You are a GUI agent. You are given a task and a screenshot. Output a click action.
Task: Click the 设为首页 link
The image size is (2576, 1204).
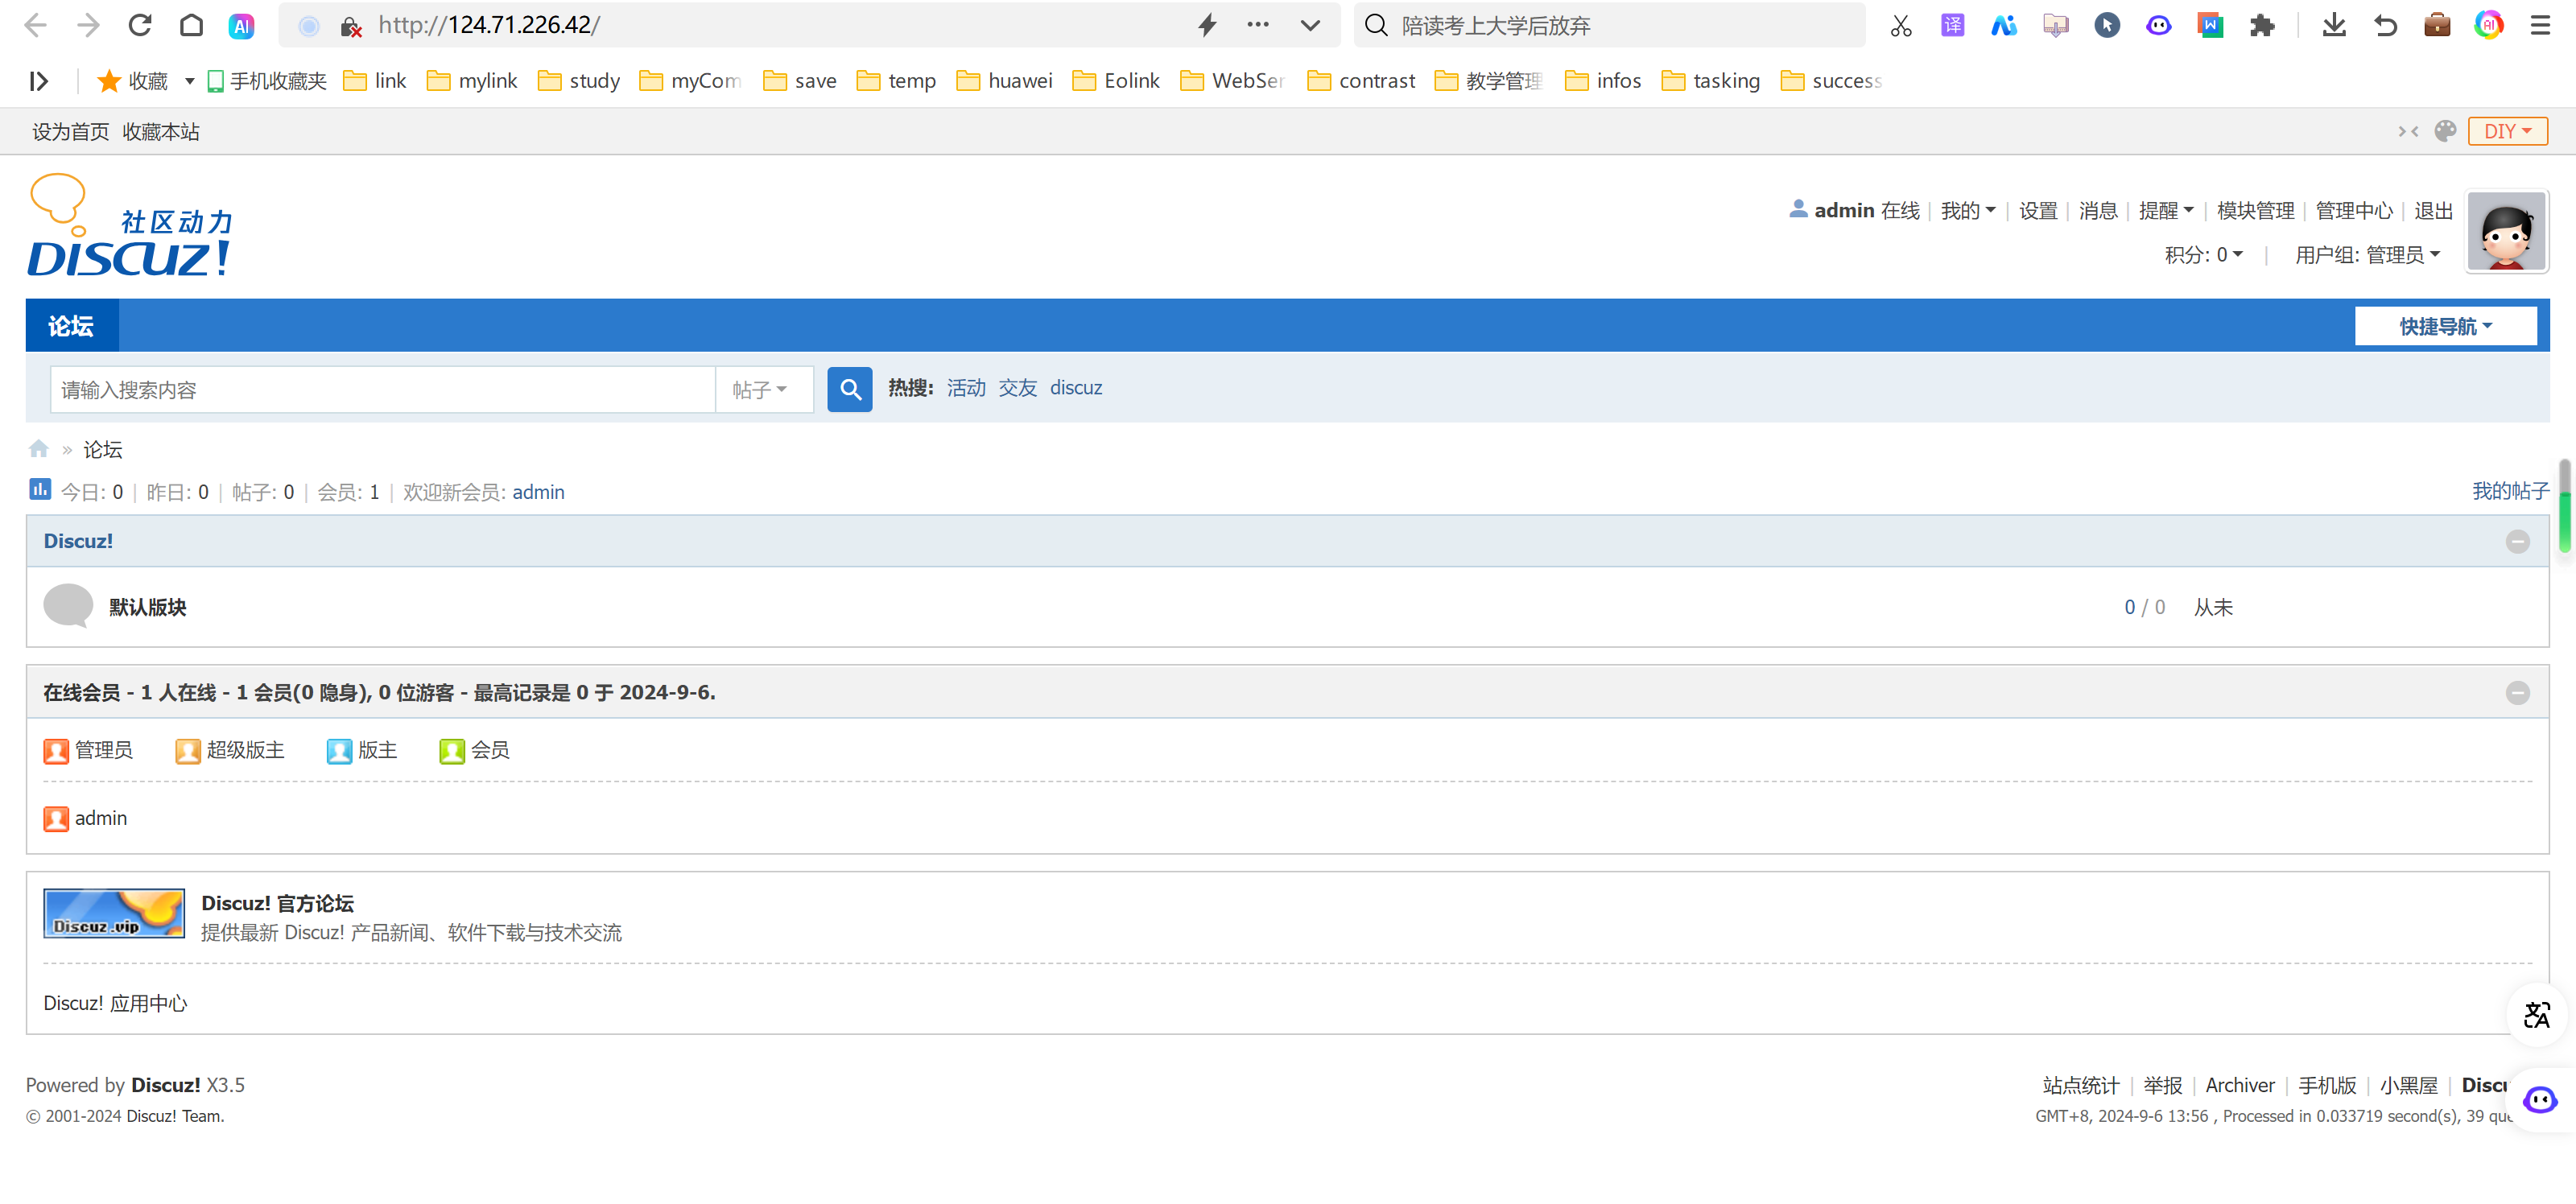70,132
